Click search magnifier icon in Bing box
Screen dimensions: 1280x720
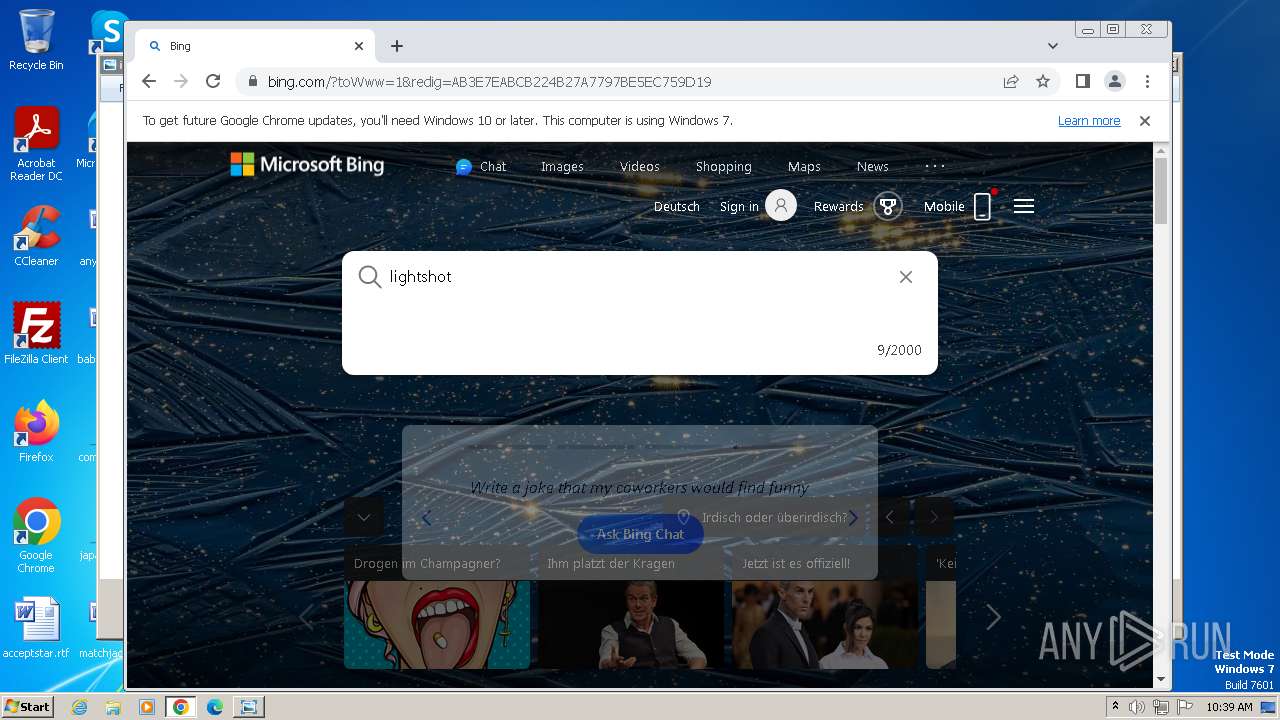370,277
